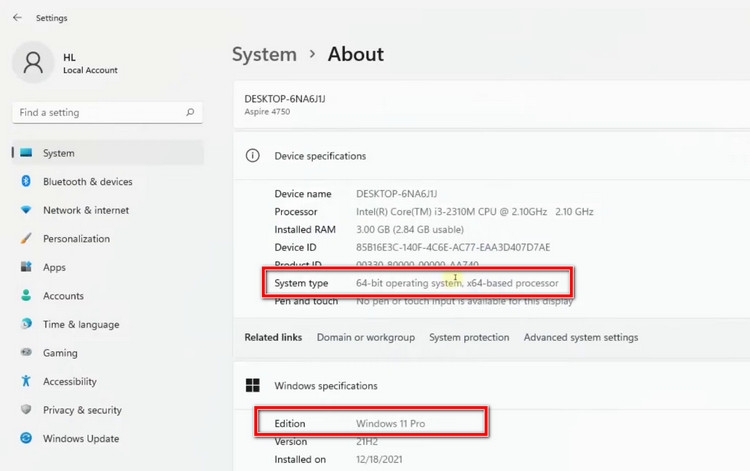Click the 64-bit operating system value
Image resolution: width=750 pixels, height=471 pixels.
(457, 283)
